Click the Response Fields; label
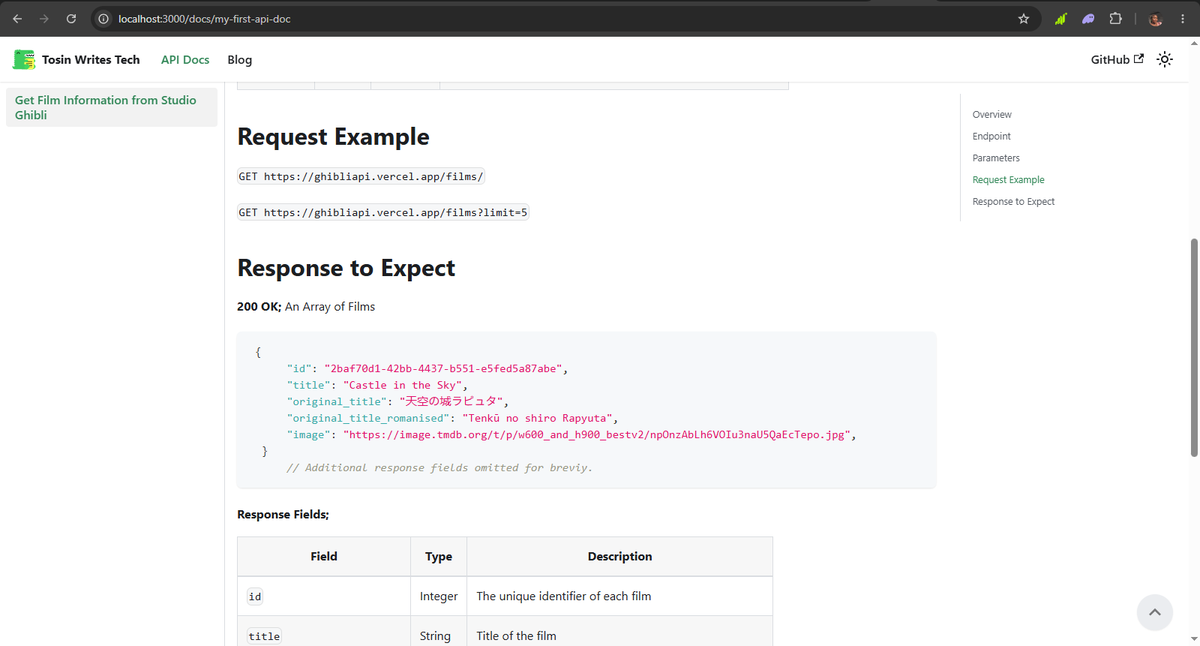Viewport: 1200px width, 646px height. (283, 515)
